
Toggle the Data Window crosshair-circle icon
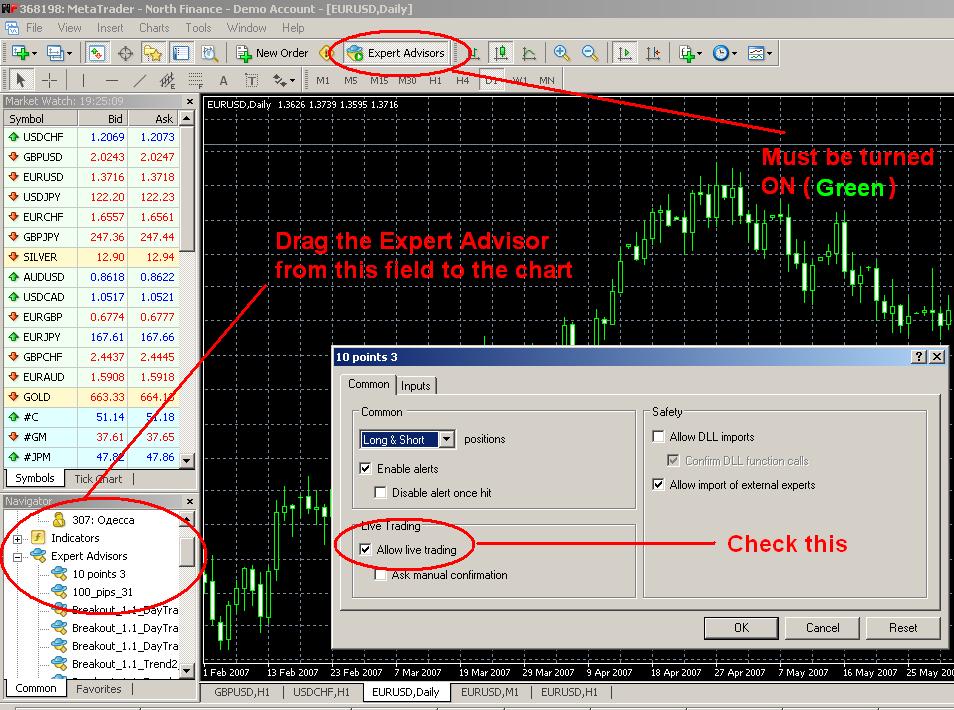coord(125,54)
